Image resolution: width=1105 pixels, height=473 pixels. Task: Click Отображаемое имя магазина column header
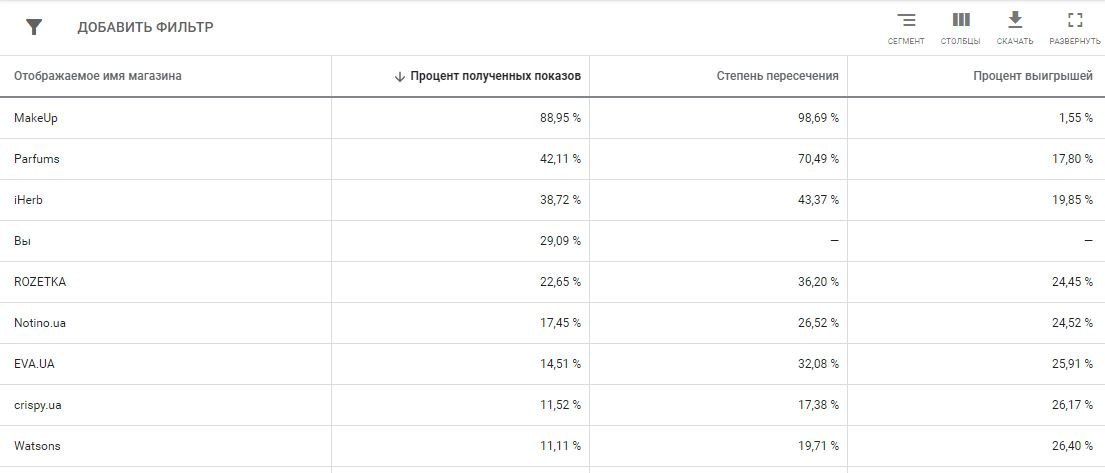[x=98, y=76]
